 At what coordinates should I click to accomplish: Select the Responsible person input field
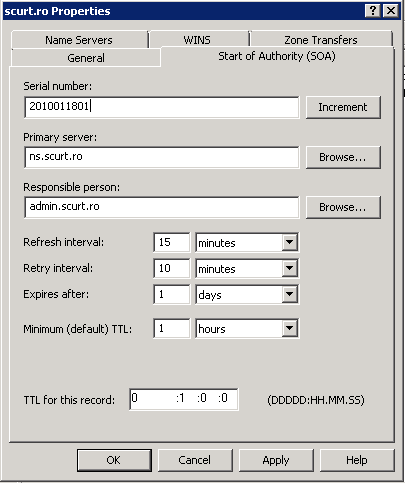[x=162, y=207]
